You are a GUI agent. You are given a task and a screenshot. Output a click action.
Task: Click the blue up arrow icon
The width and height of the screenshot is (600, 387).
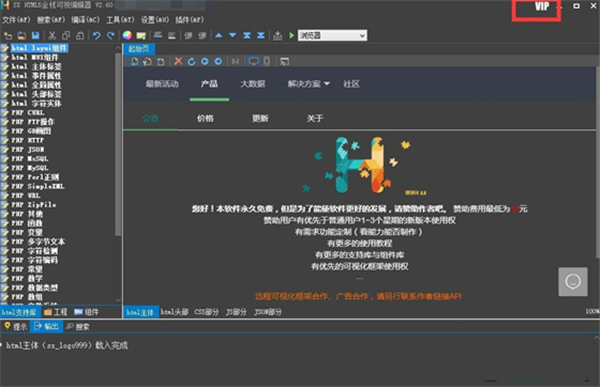[218, 36]
